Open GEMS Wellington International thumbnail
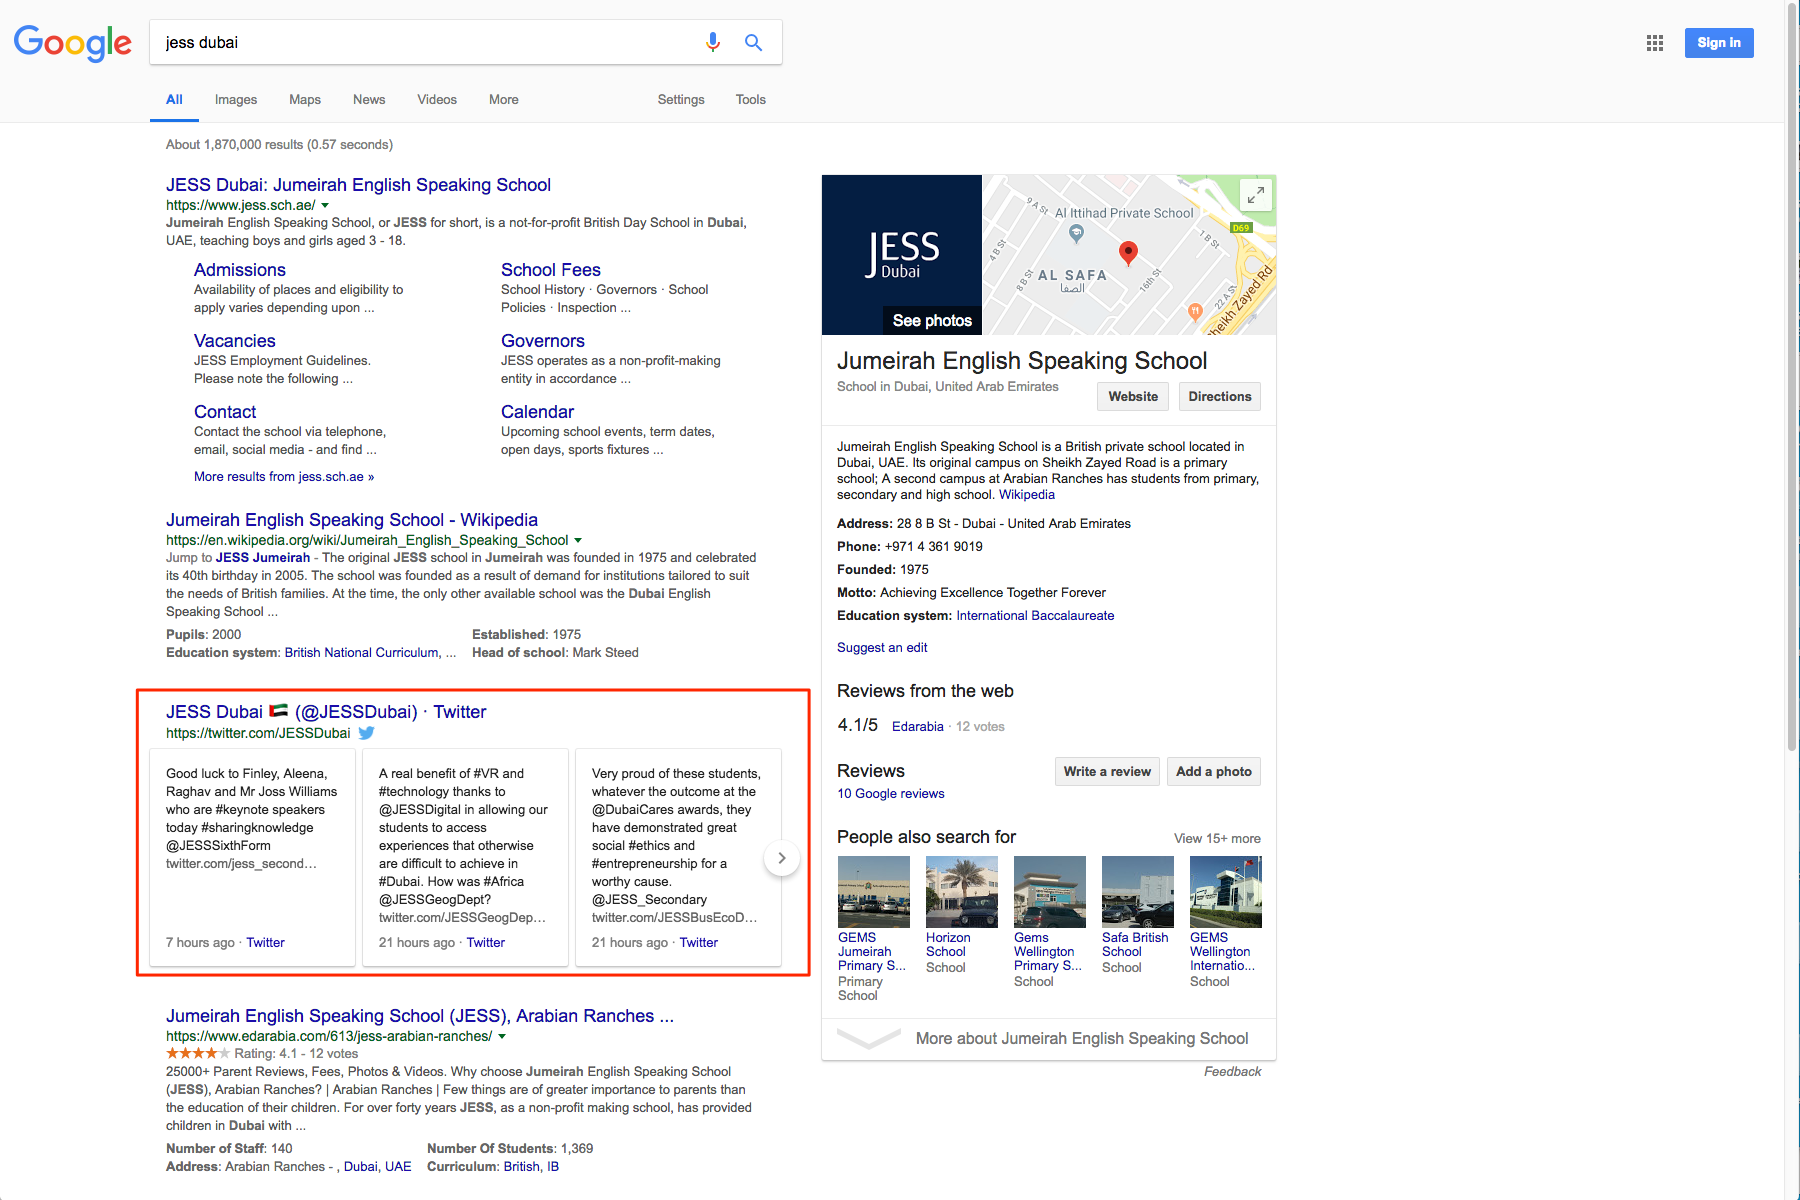1800x1200 pixels. (1226, 892)
